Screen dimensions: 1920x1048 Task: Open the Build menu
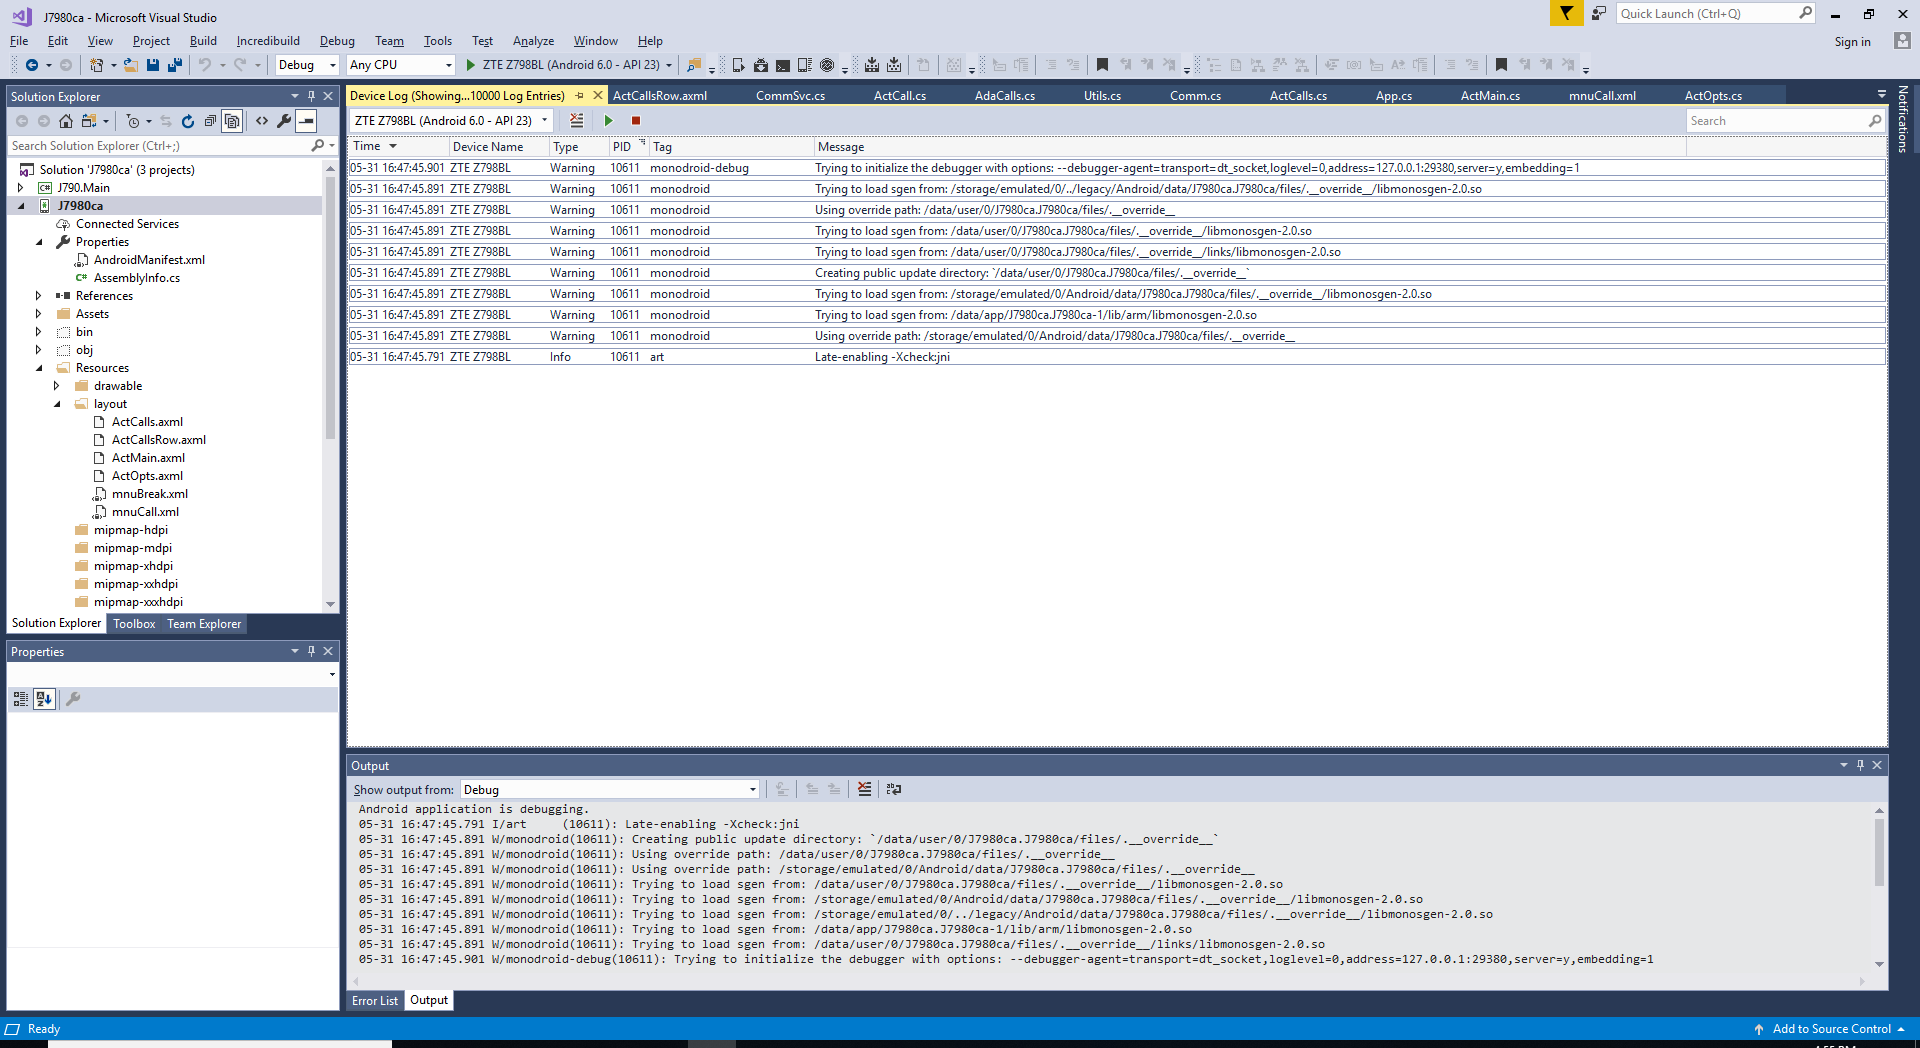point(203,41)
